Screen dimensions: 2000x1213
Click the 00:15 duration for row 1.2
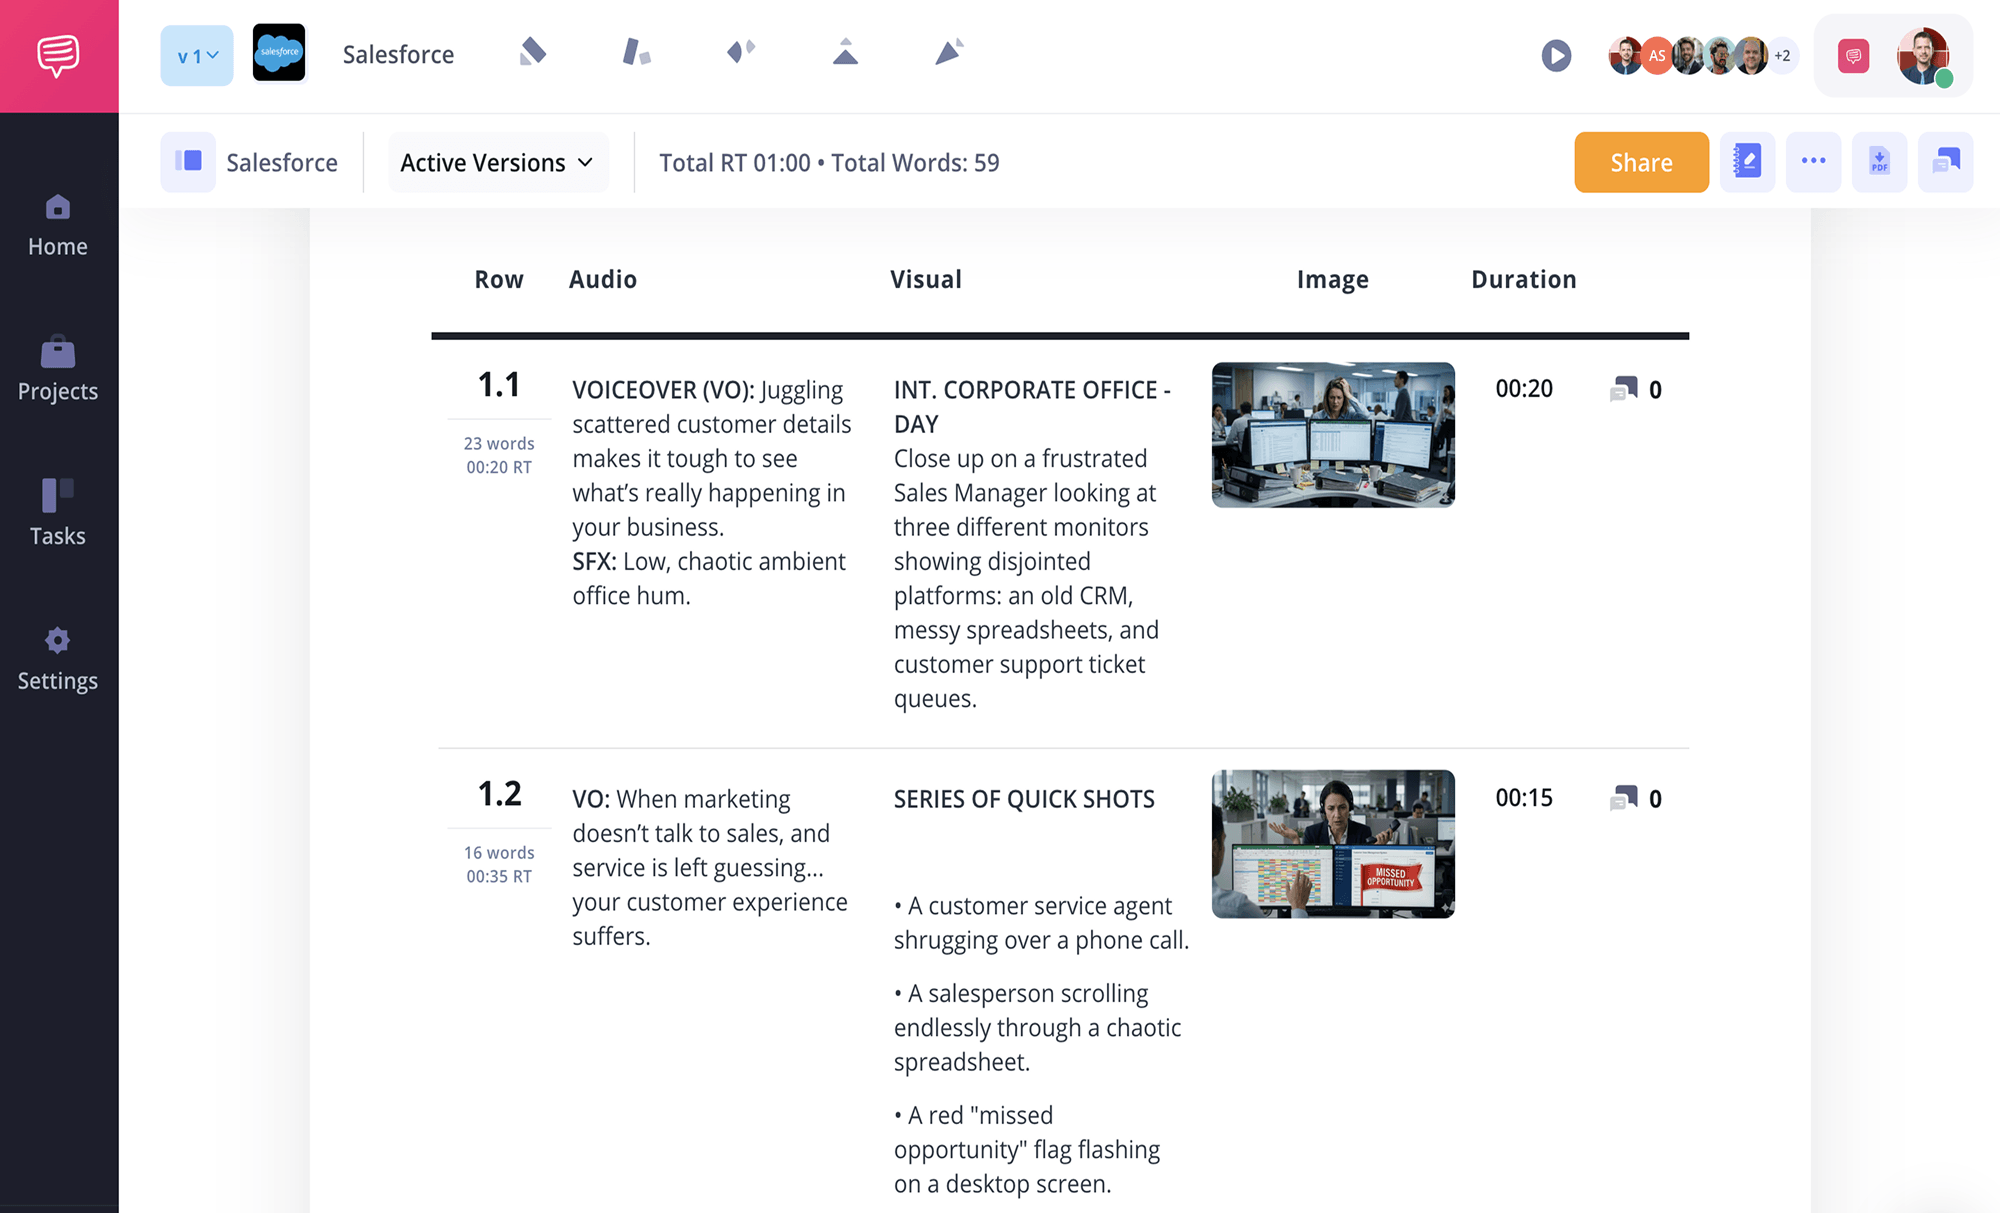[x=1524, y=798]
